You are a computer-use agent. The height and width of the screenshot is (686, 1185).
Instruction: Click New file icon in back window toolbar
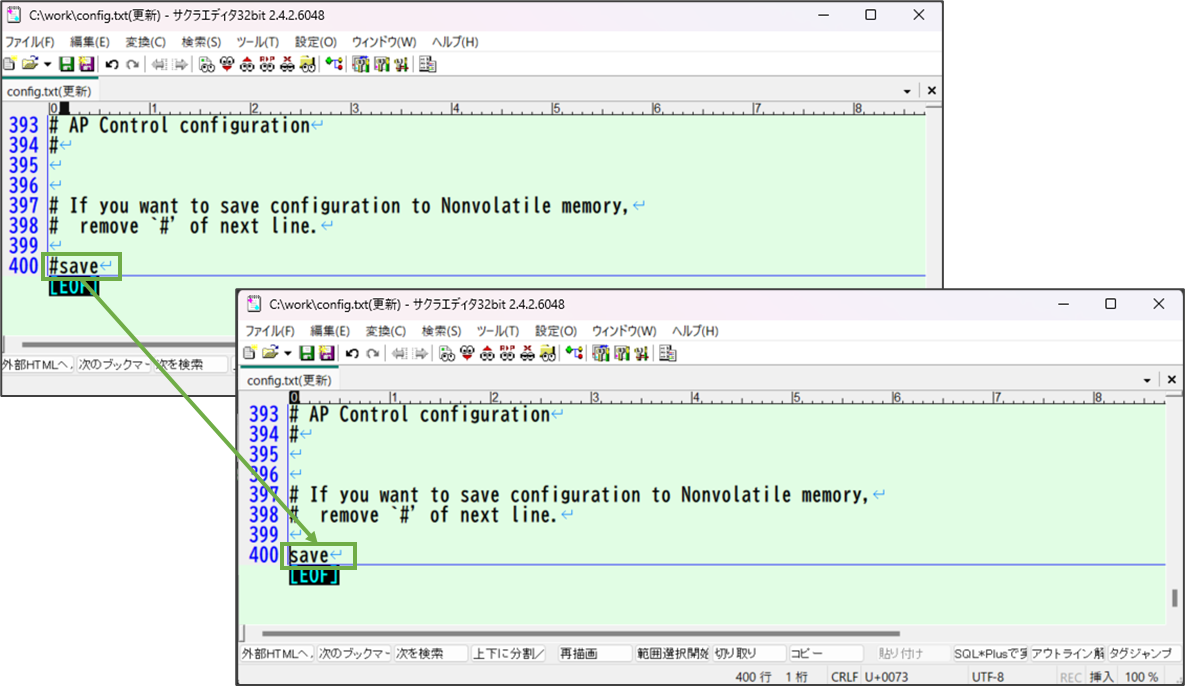click(10, 64)
